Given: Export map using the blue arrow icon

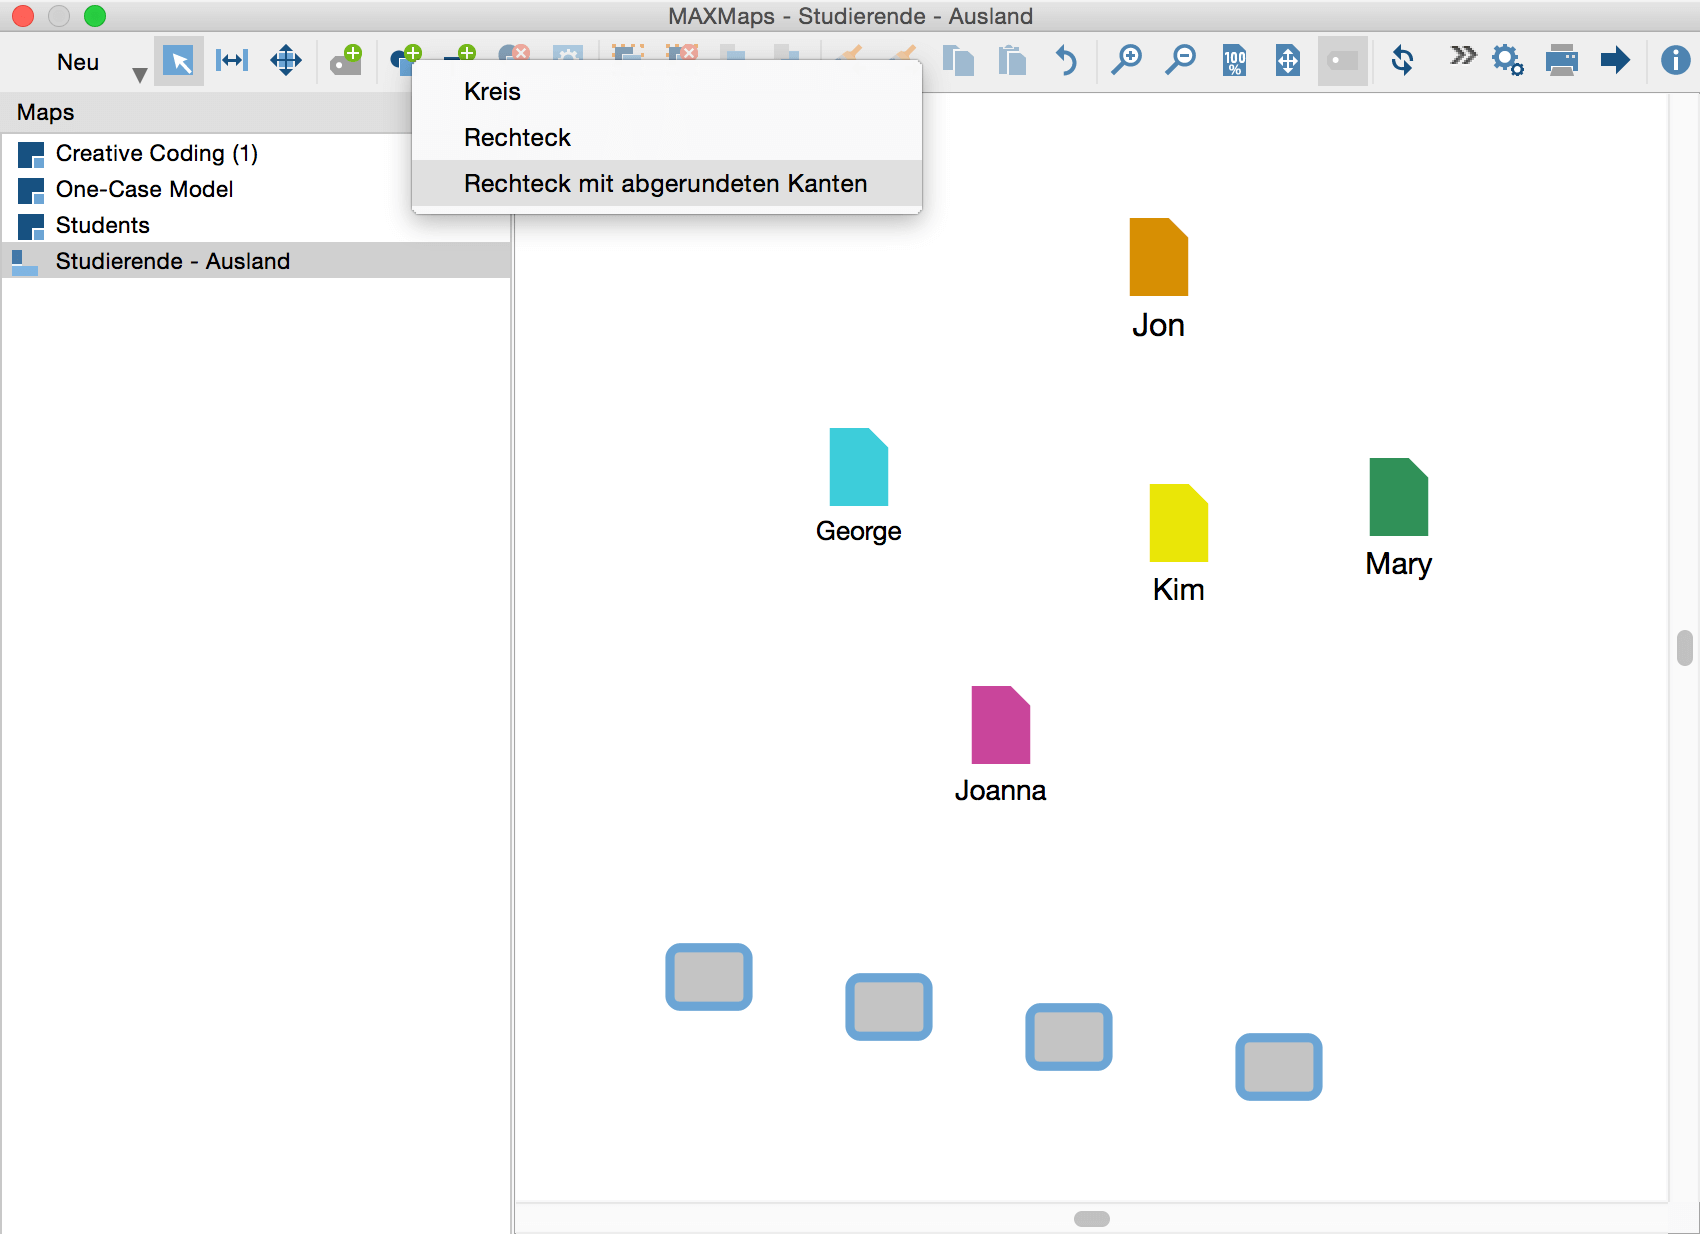Looking at the screenshot, I should point(1615,60).
